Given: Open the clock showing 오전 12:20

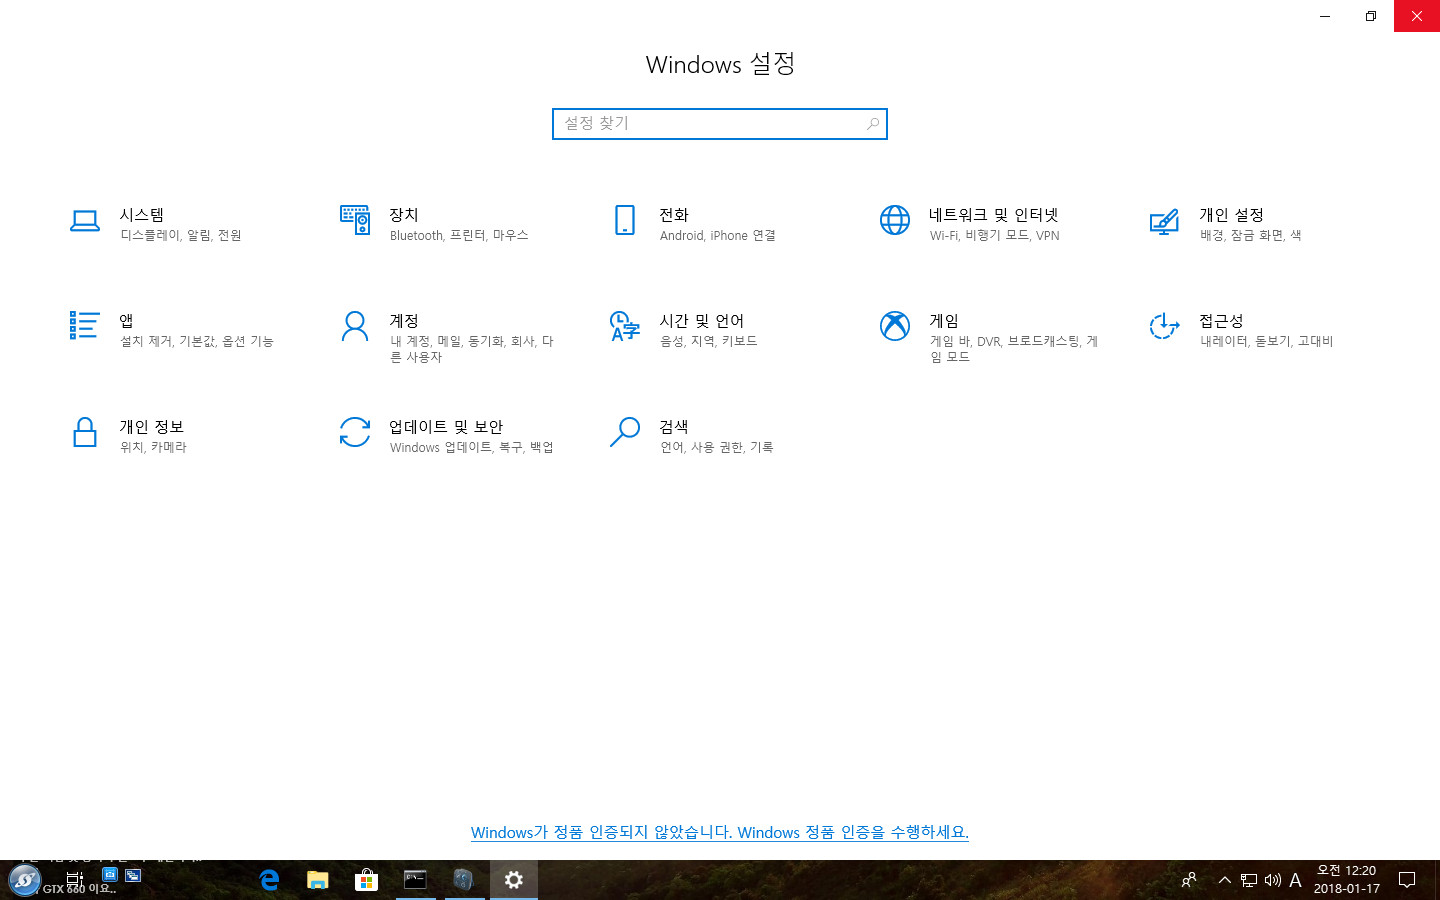Looking at the screenshot, I should 1346,880.
